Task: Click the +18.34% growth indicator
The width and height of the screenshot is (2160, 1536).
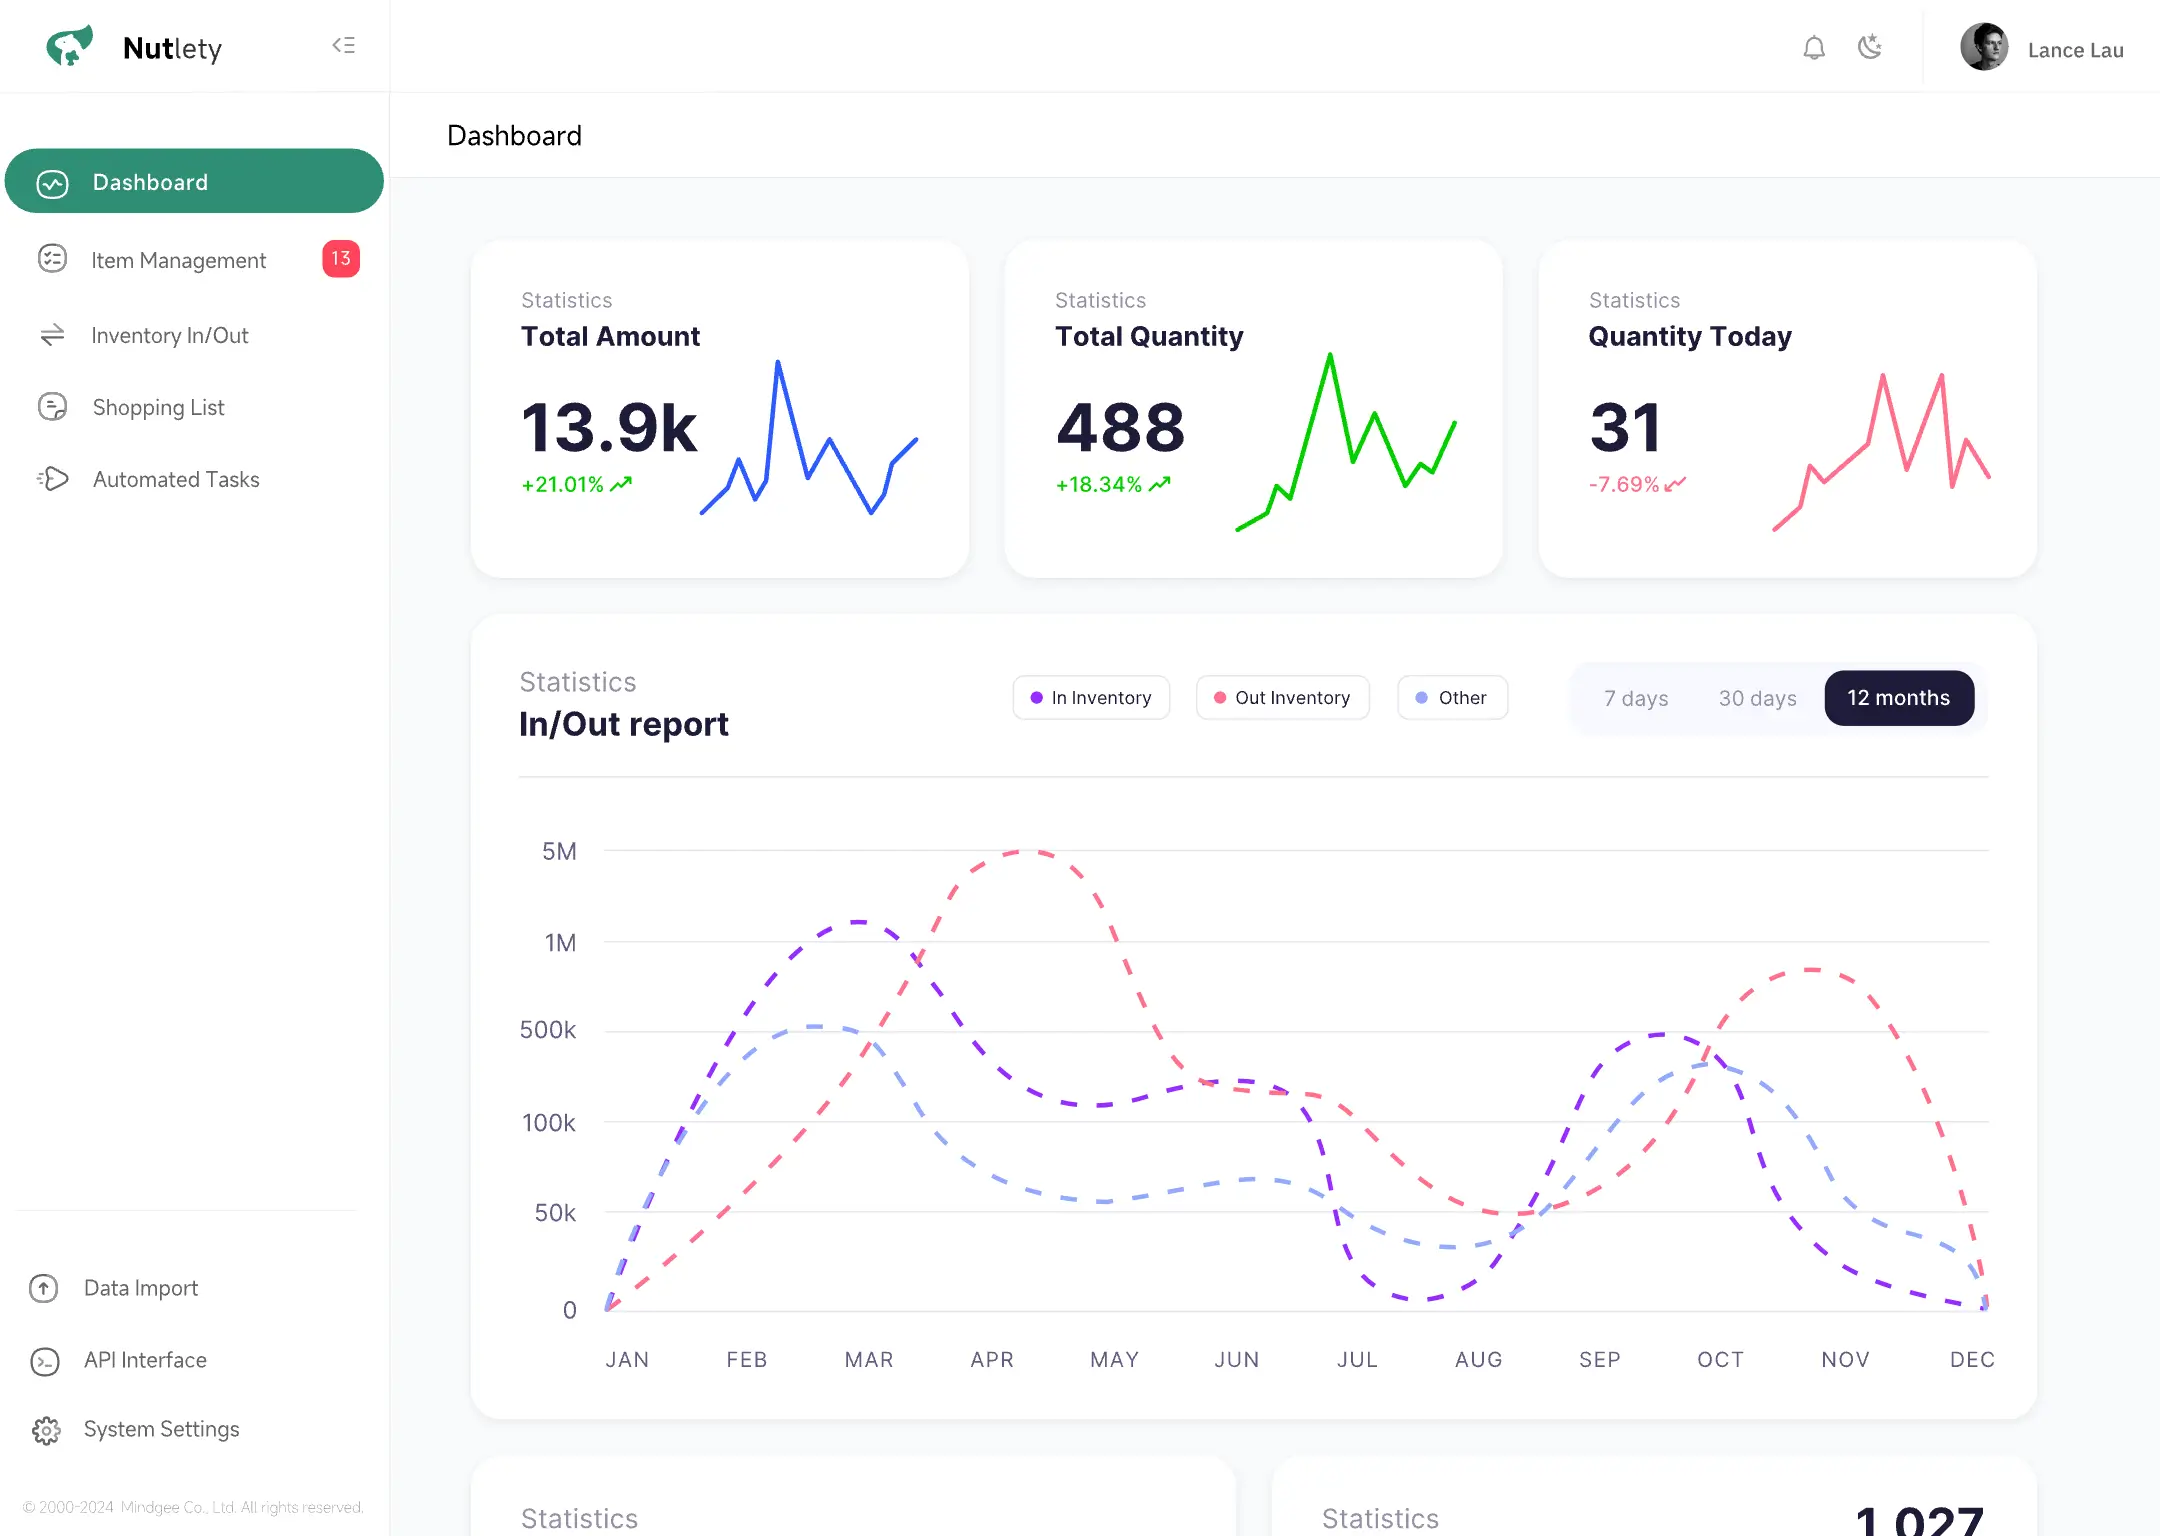Action: tap(1098, 485)
